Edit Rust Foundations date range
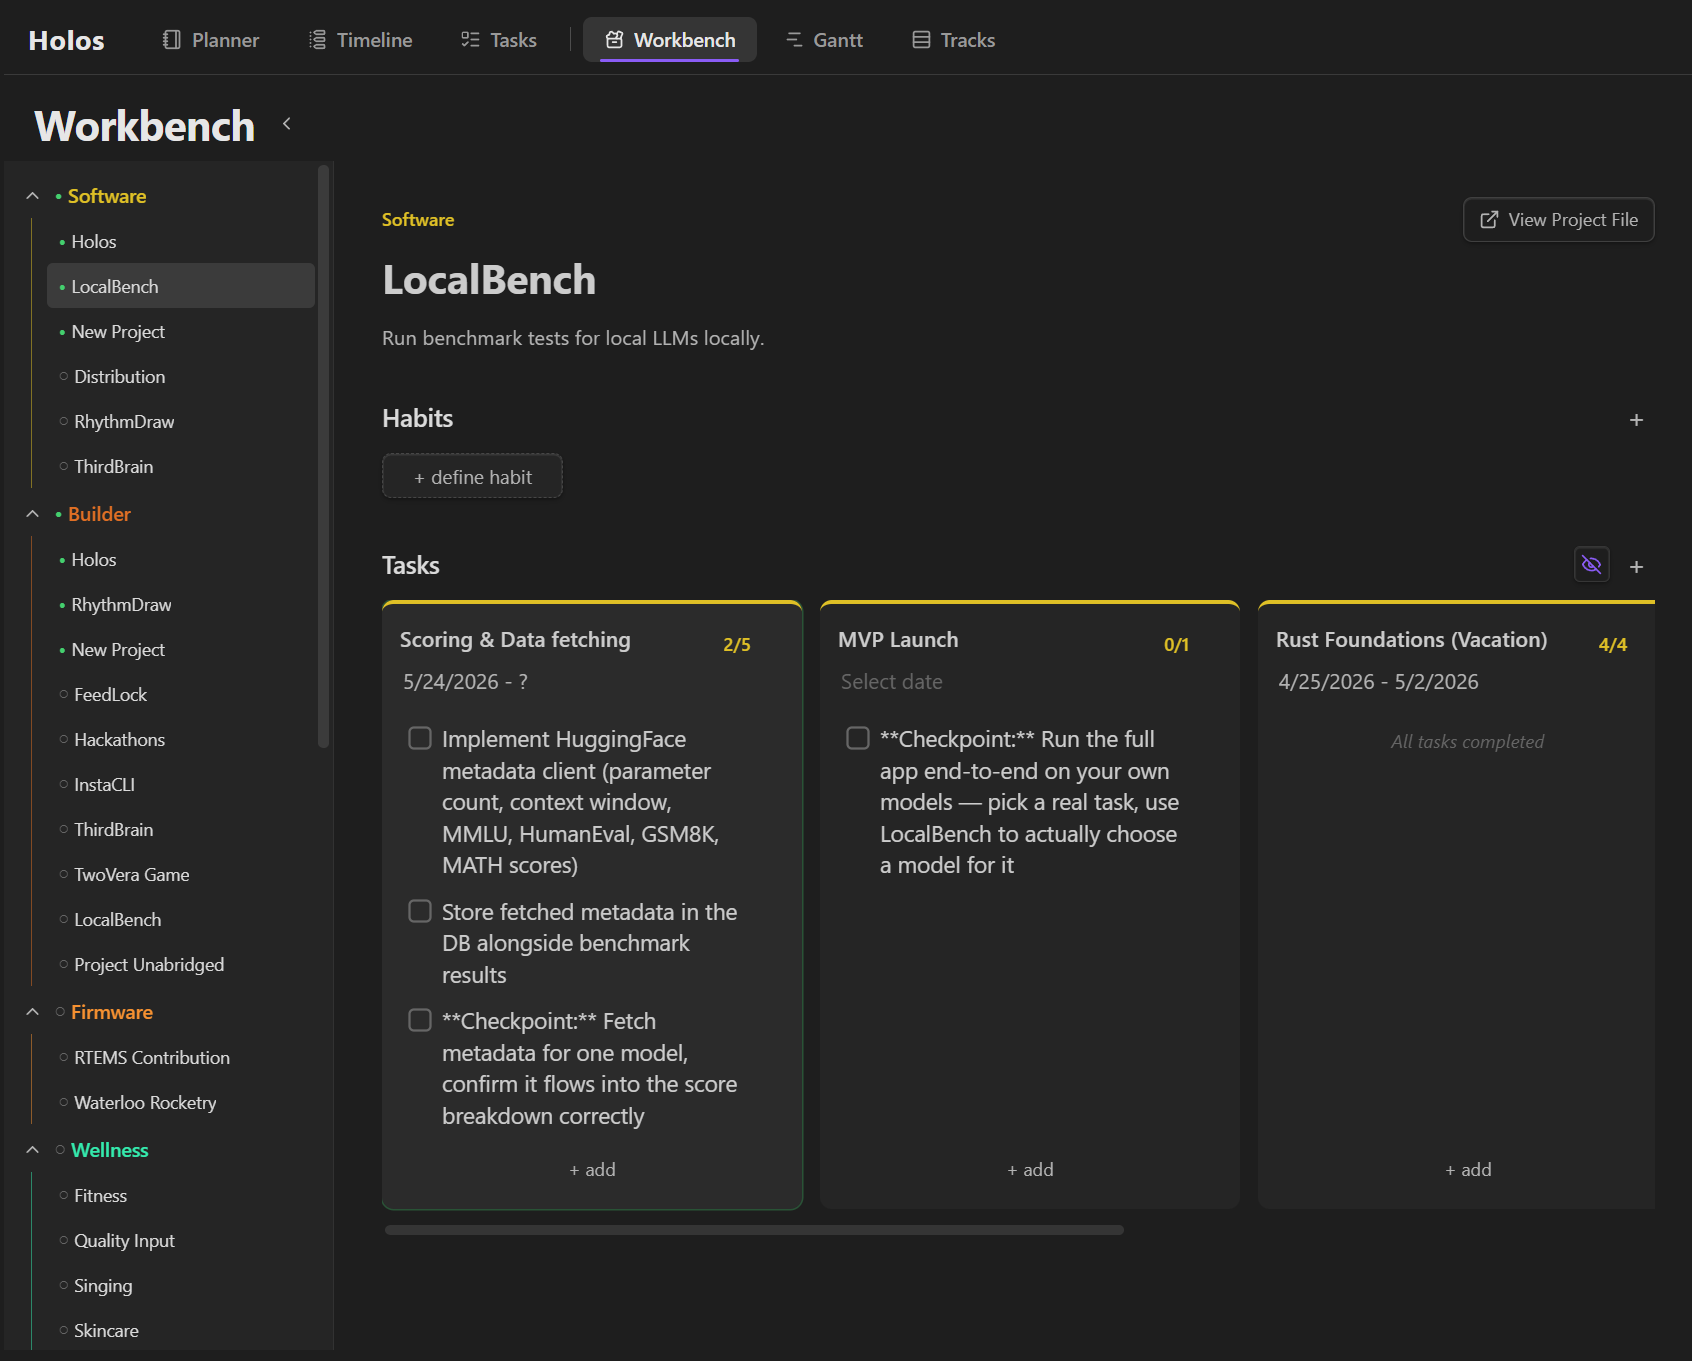 (x=1378, y=681)
